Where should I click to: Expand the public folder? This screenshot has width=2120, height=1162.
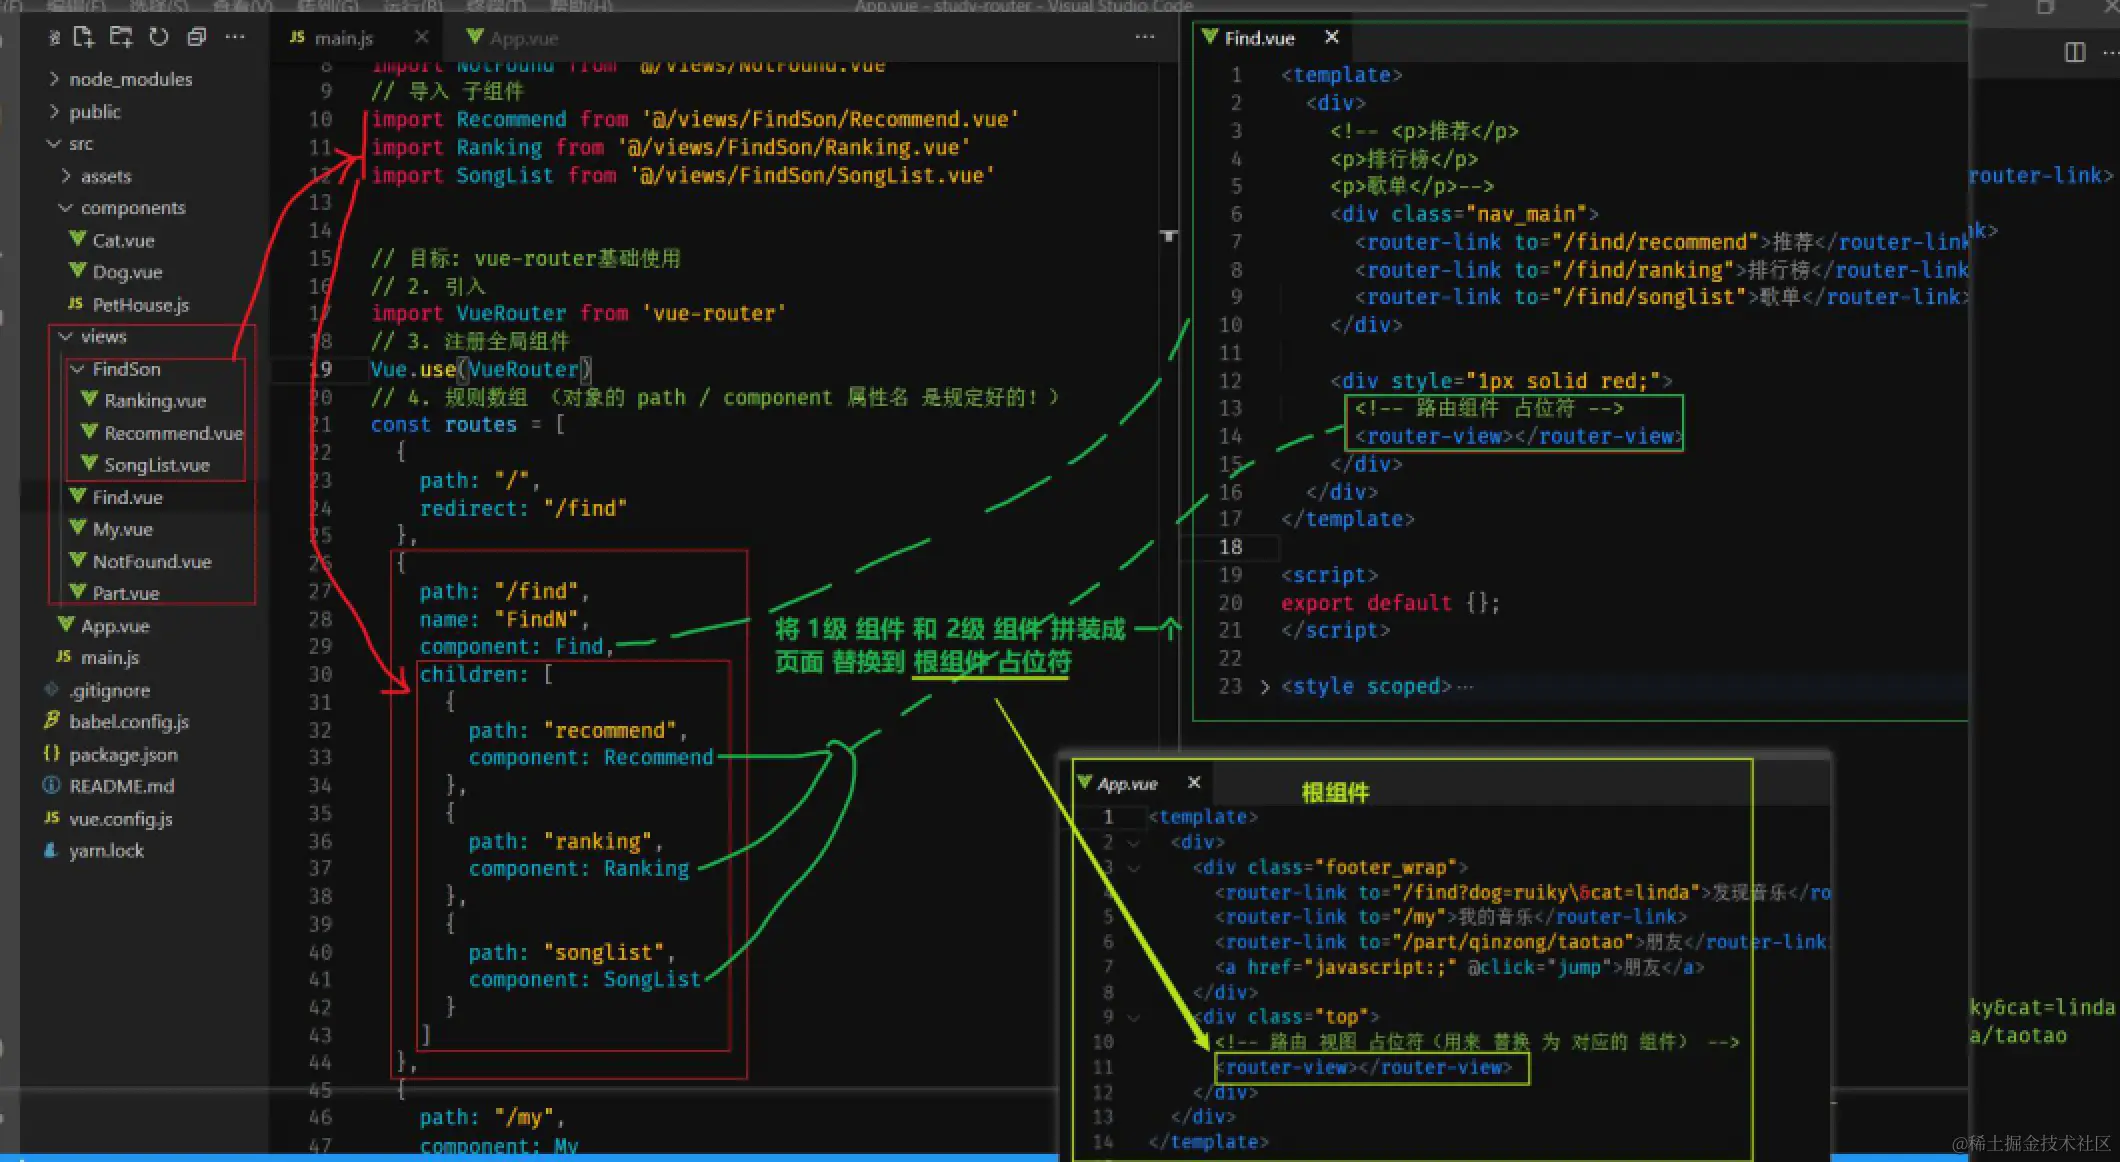point(94,112)
